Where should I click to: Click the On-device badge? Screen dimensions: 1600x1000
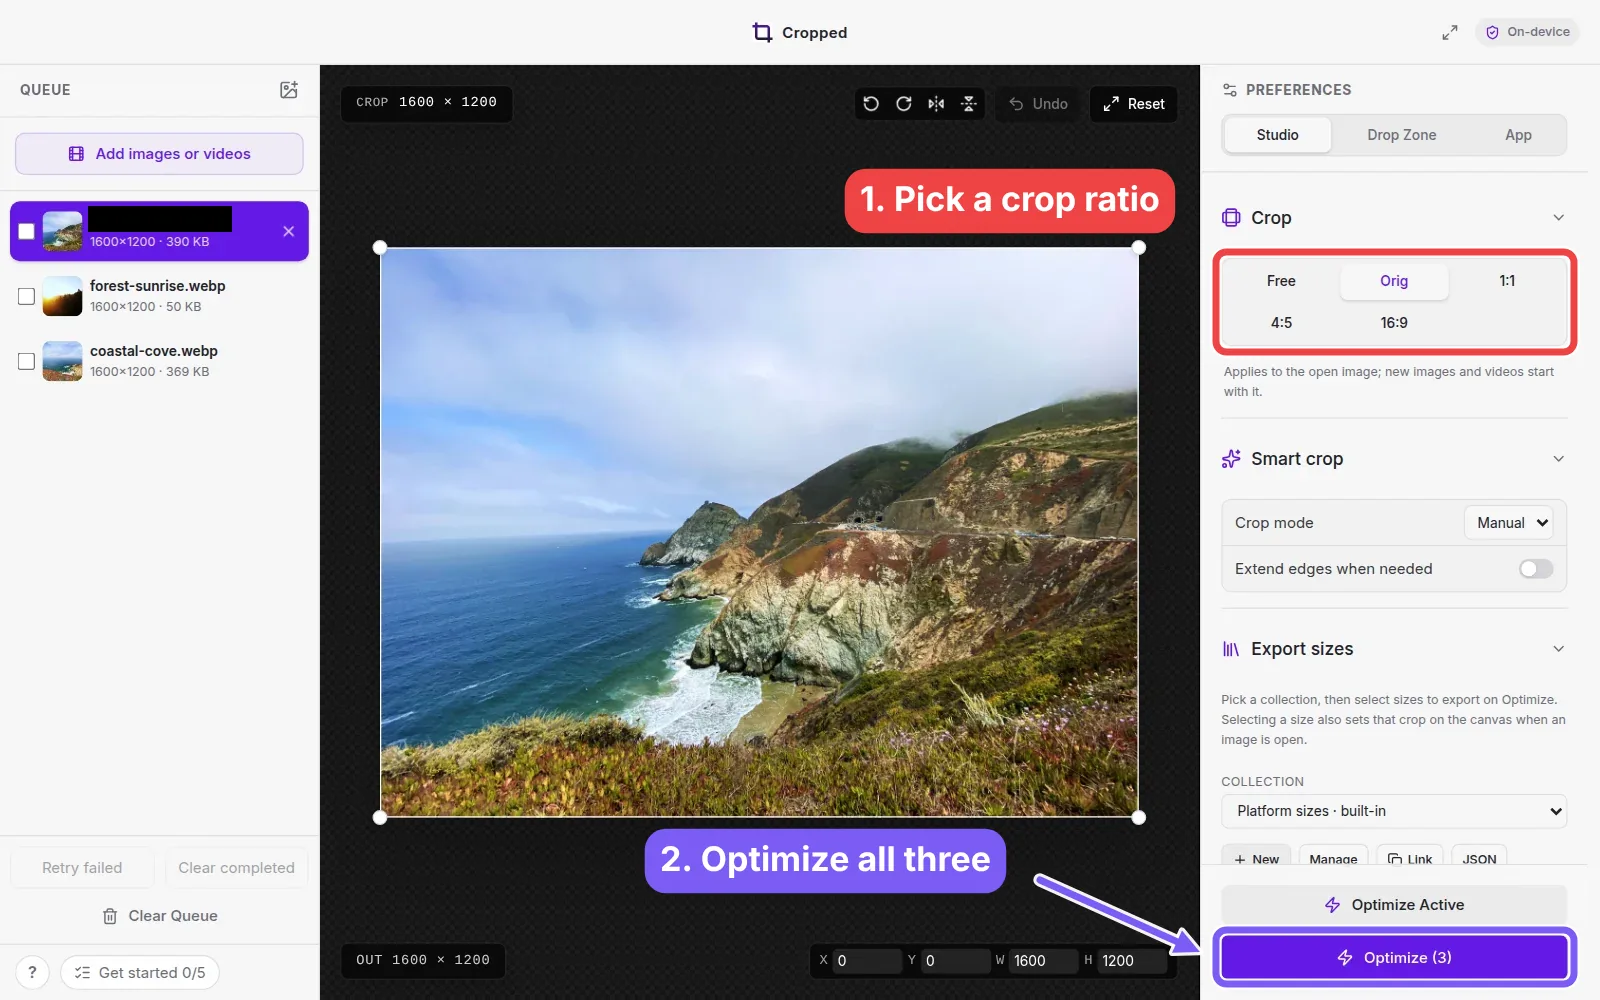[1527, 32]
